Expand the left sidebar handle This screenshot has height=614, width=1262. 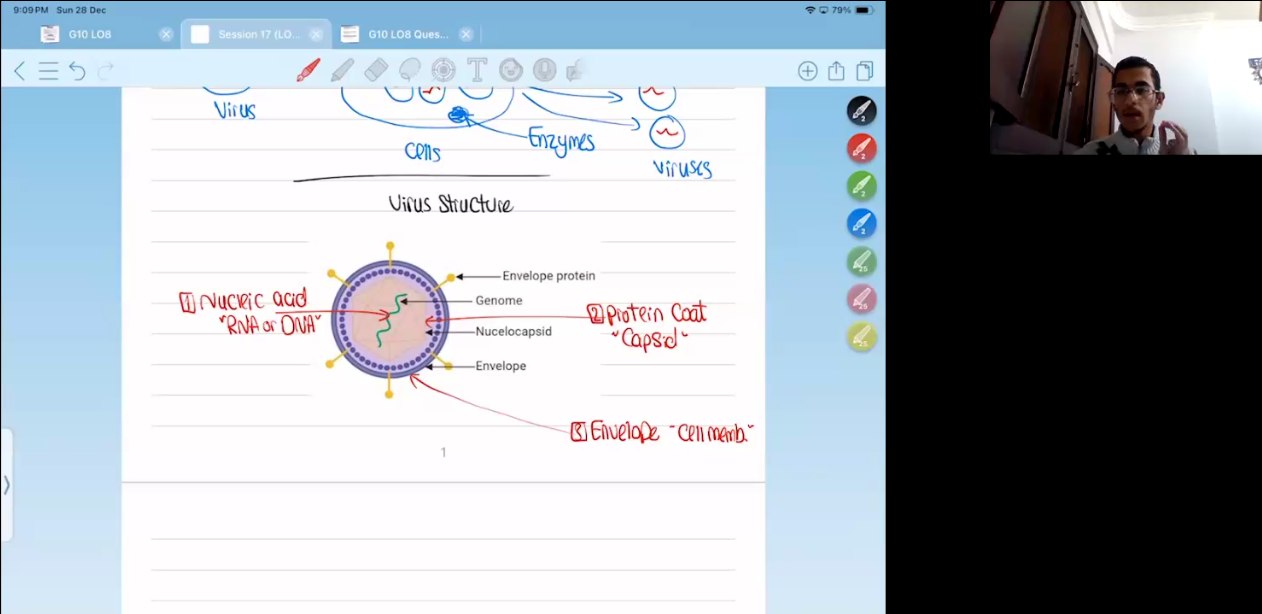(x=6, y=484)
